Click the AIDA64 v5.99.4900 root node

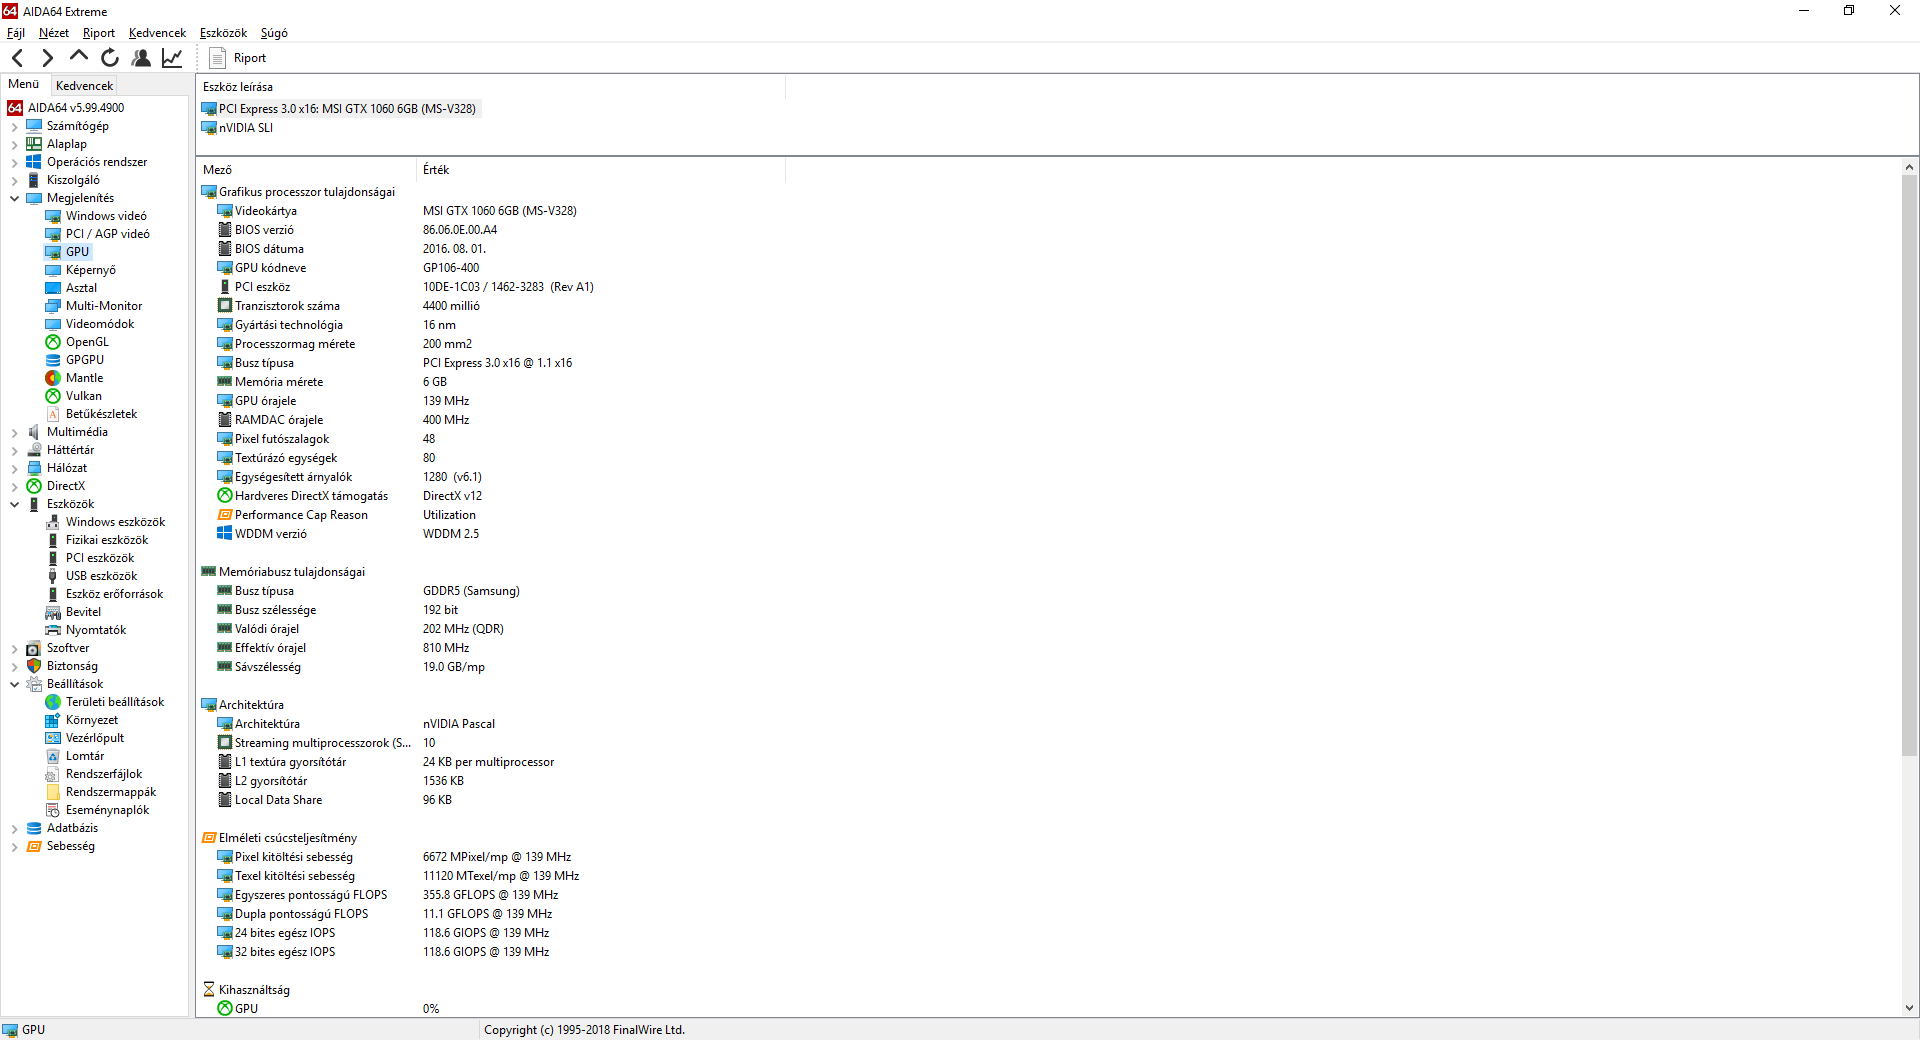click(66, 108)
